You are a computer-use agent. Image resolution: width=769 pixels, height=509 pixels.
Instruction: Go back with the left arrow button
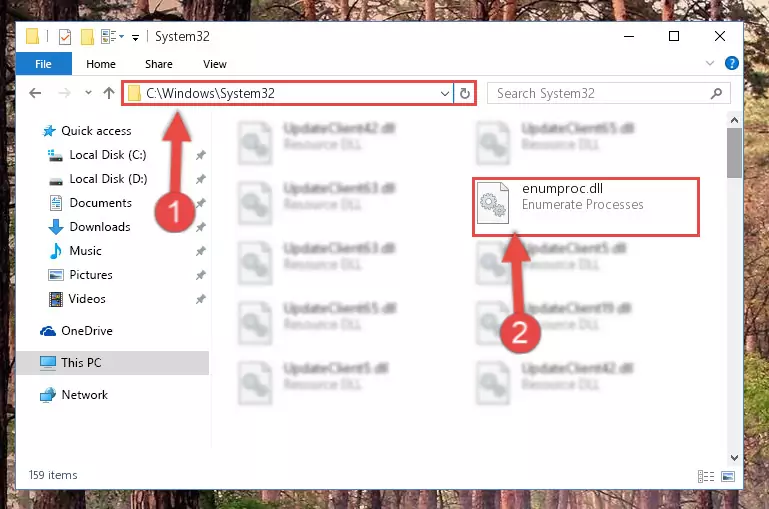pos(35,93)
